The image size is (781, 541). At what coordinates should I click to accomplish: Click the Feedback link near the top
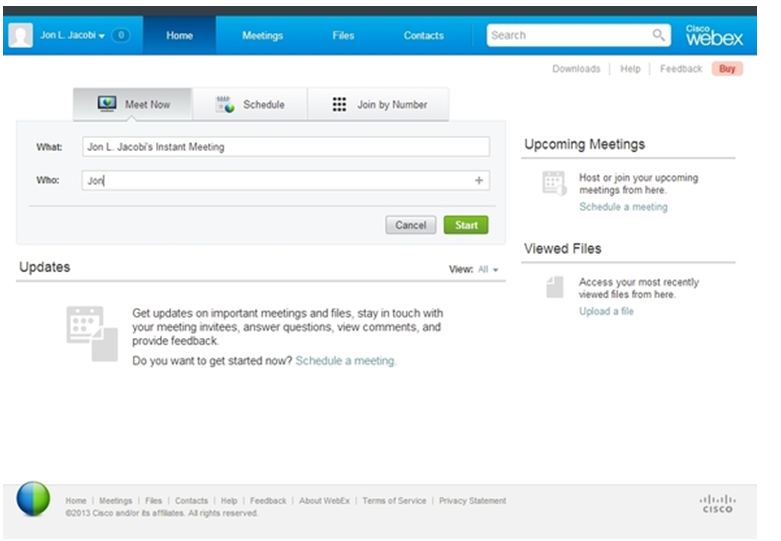tap(680, 69)
